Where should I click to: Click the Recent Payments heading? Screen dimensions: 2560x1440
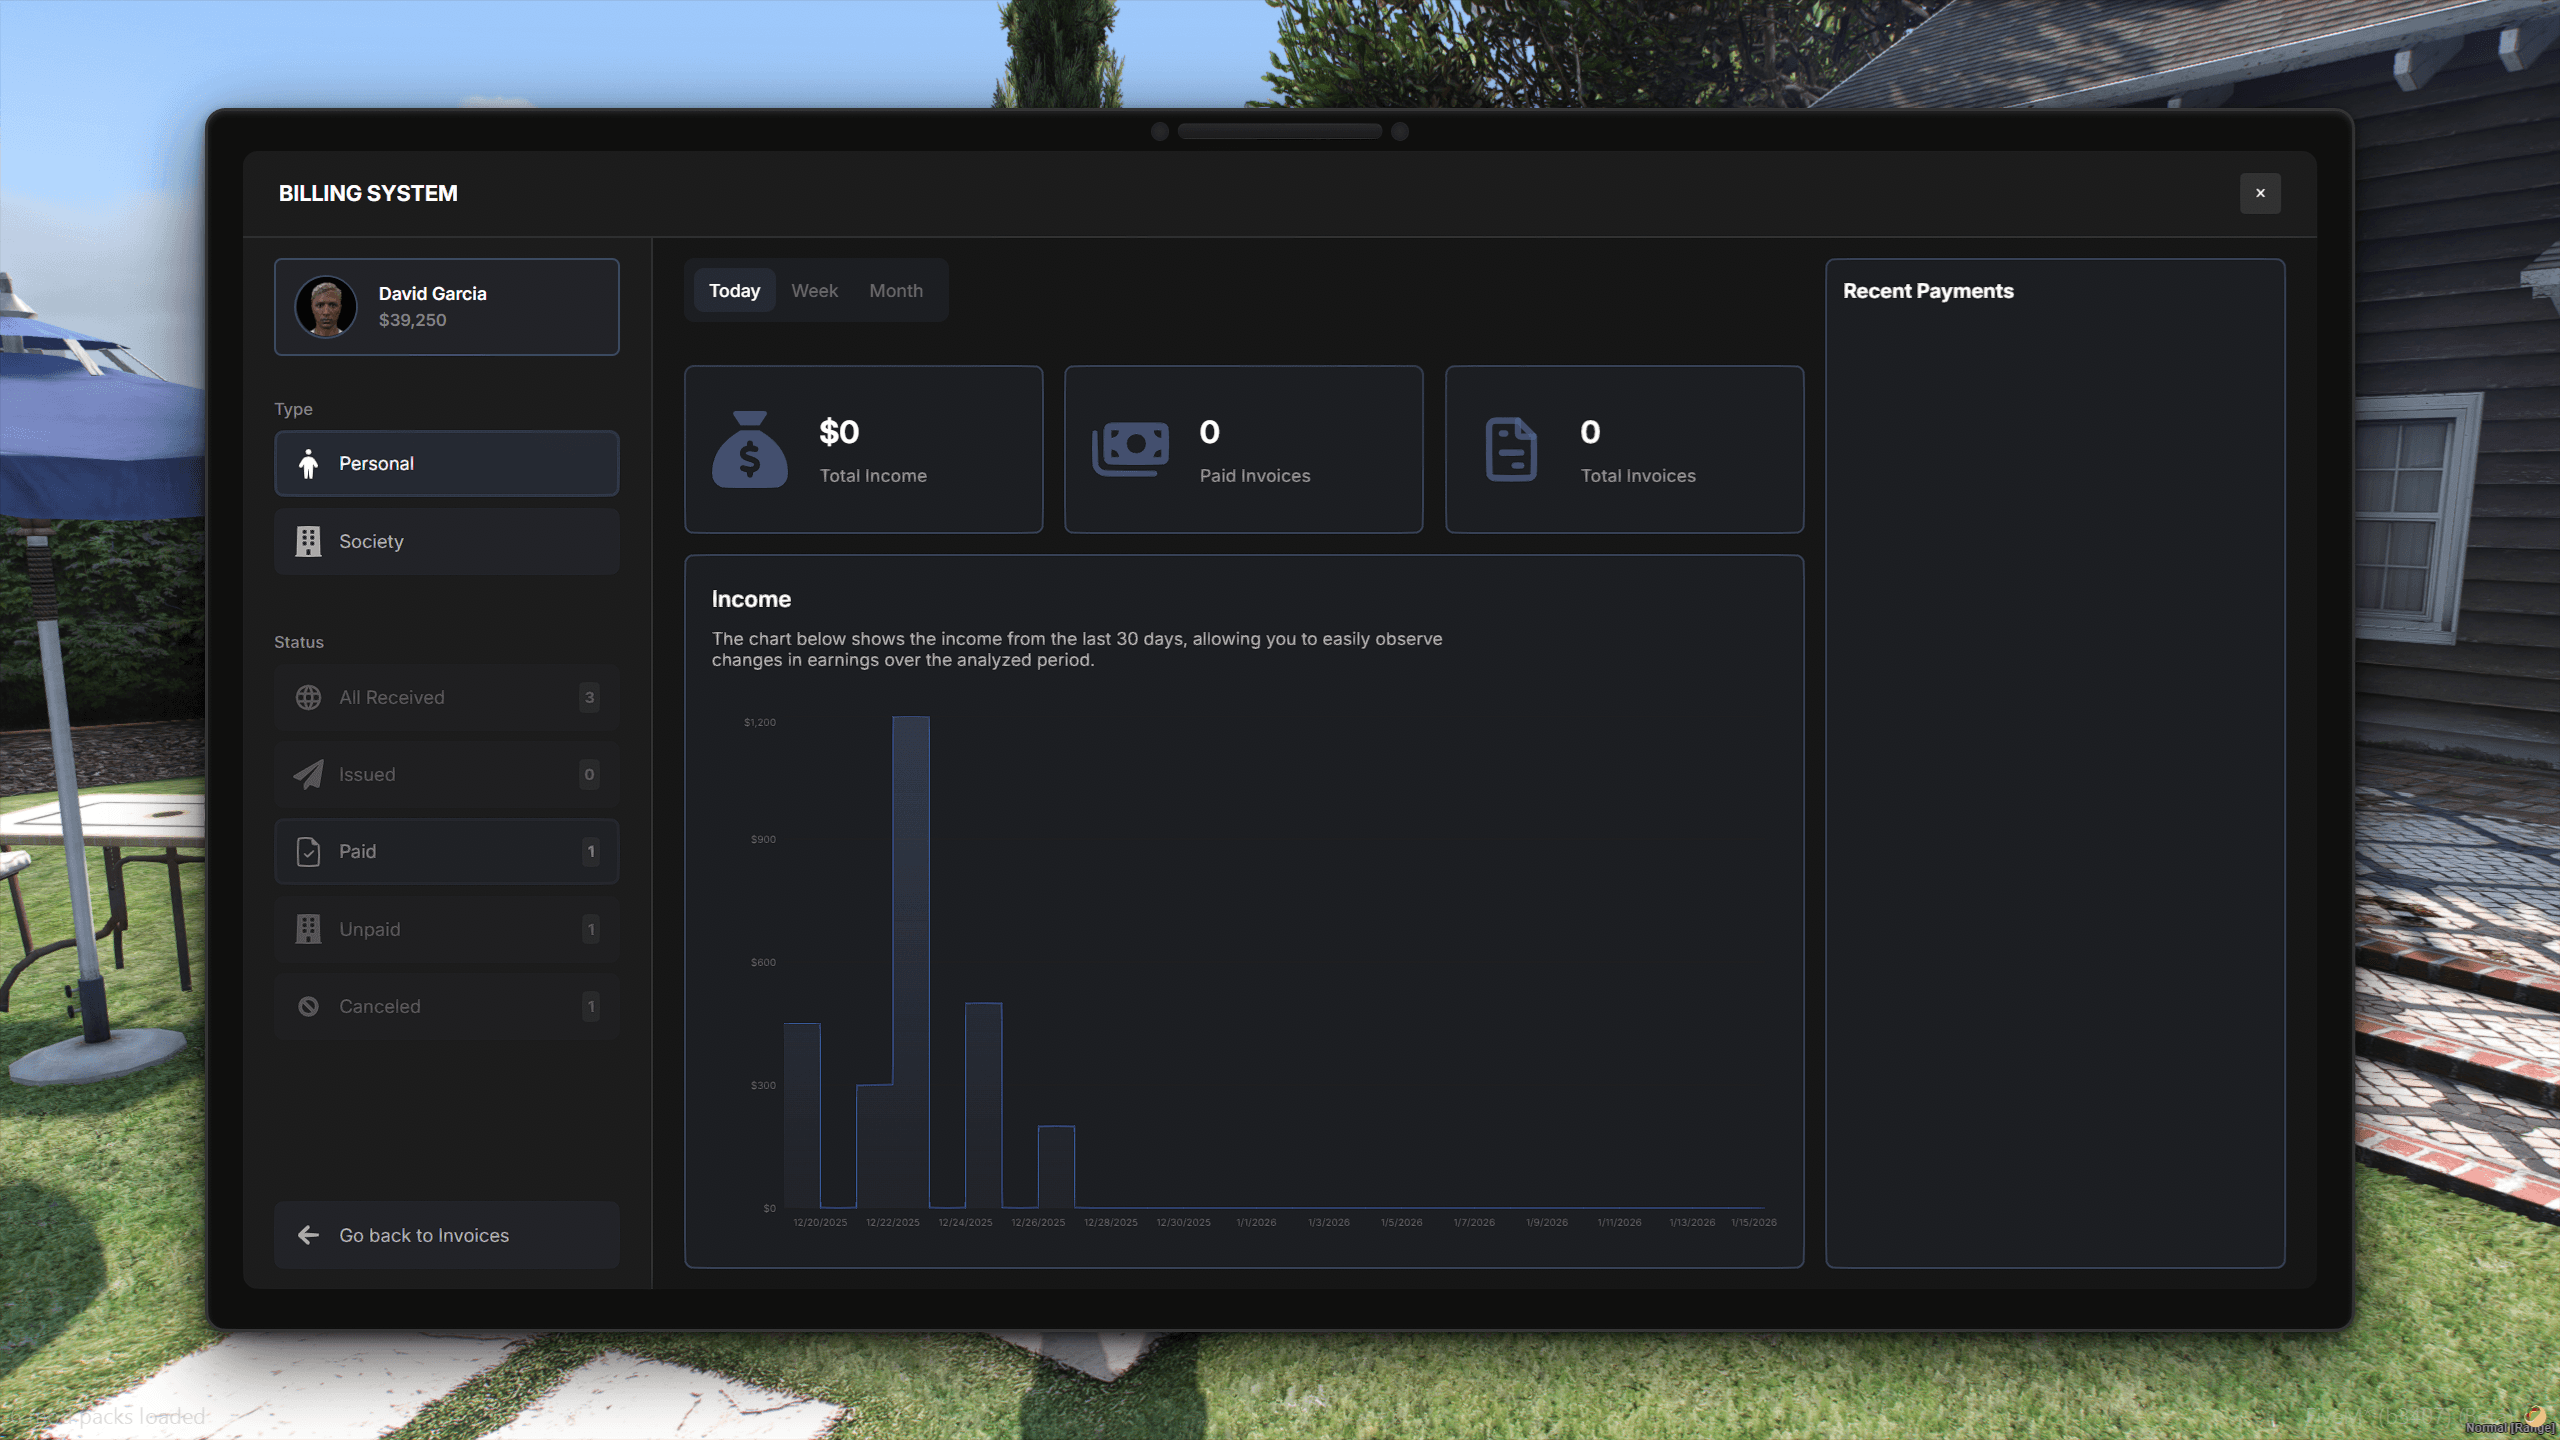1928,291
